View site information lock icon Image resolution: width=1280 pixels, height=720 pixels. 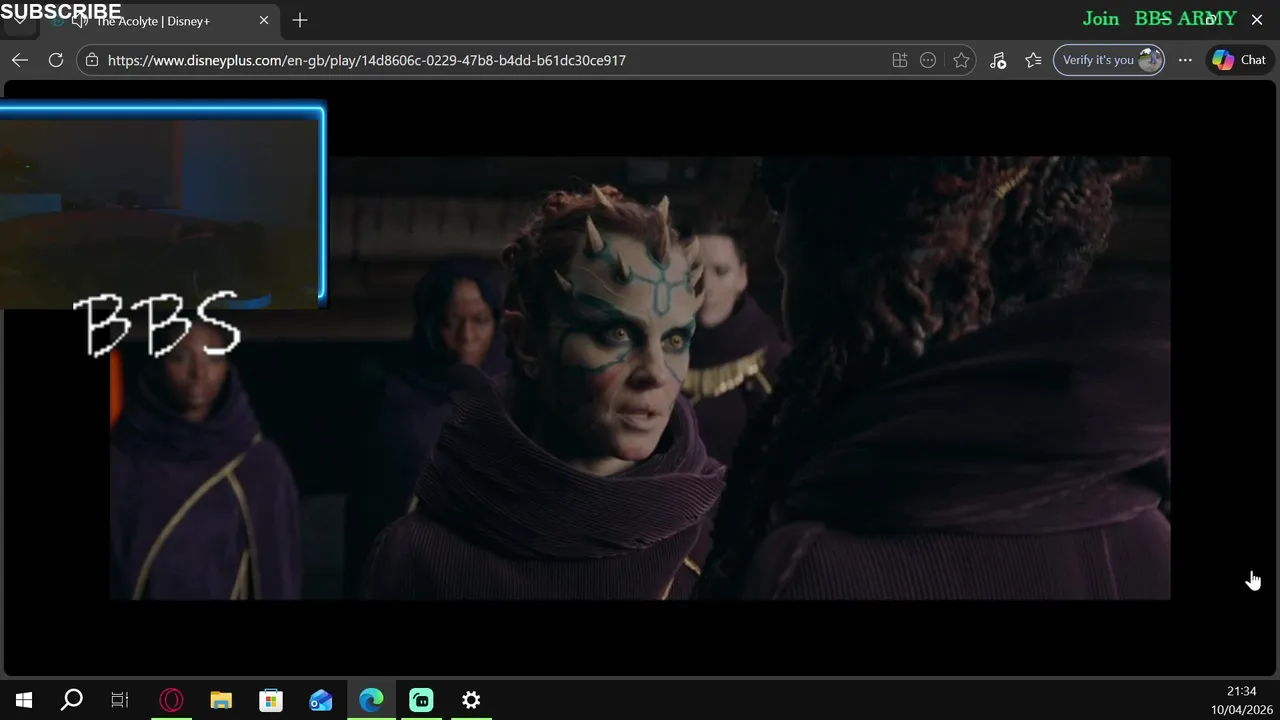click(x=92, y=60)
